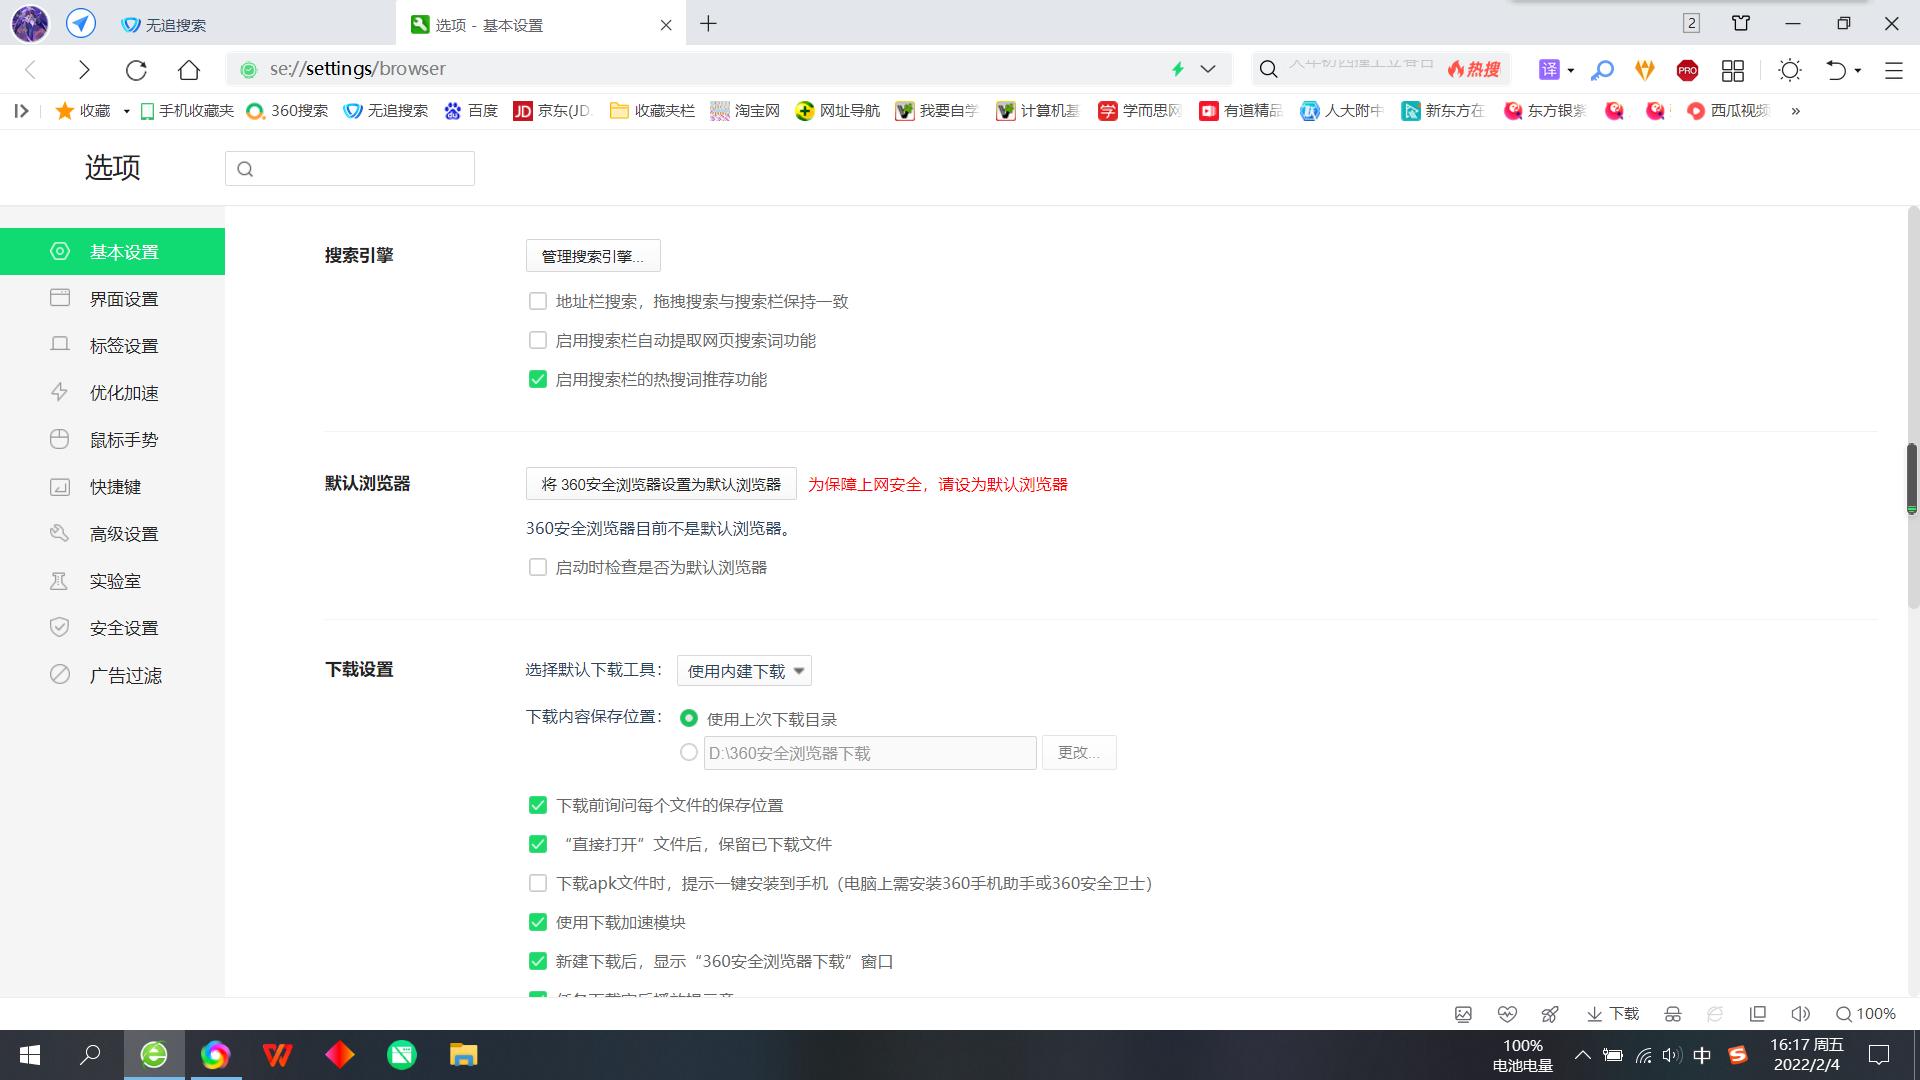
Task: Open default download tool dropdown
Action: [744, 671]
